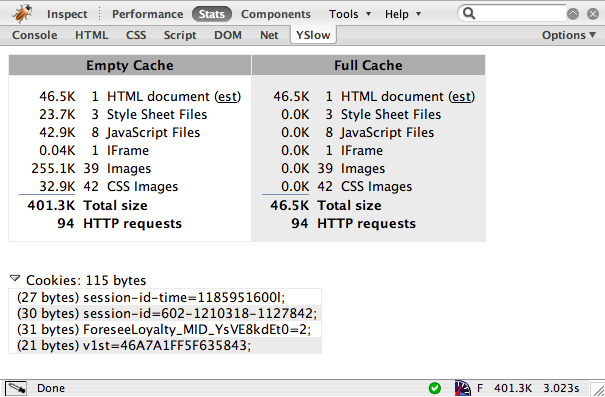Image resolution: width=605 pixels, height=397 pixels.
Task: Select the Stats view
Action: pos(211,14)
